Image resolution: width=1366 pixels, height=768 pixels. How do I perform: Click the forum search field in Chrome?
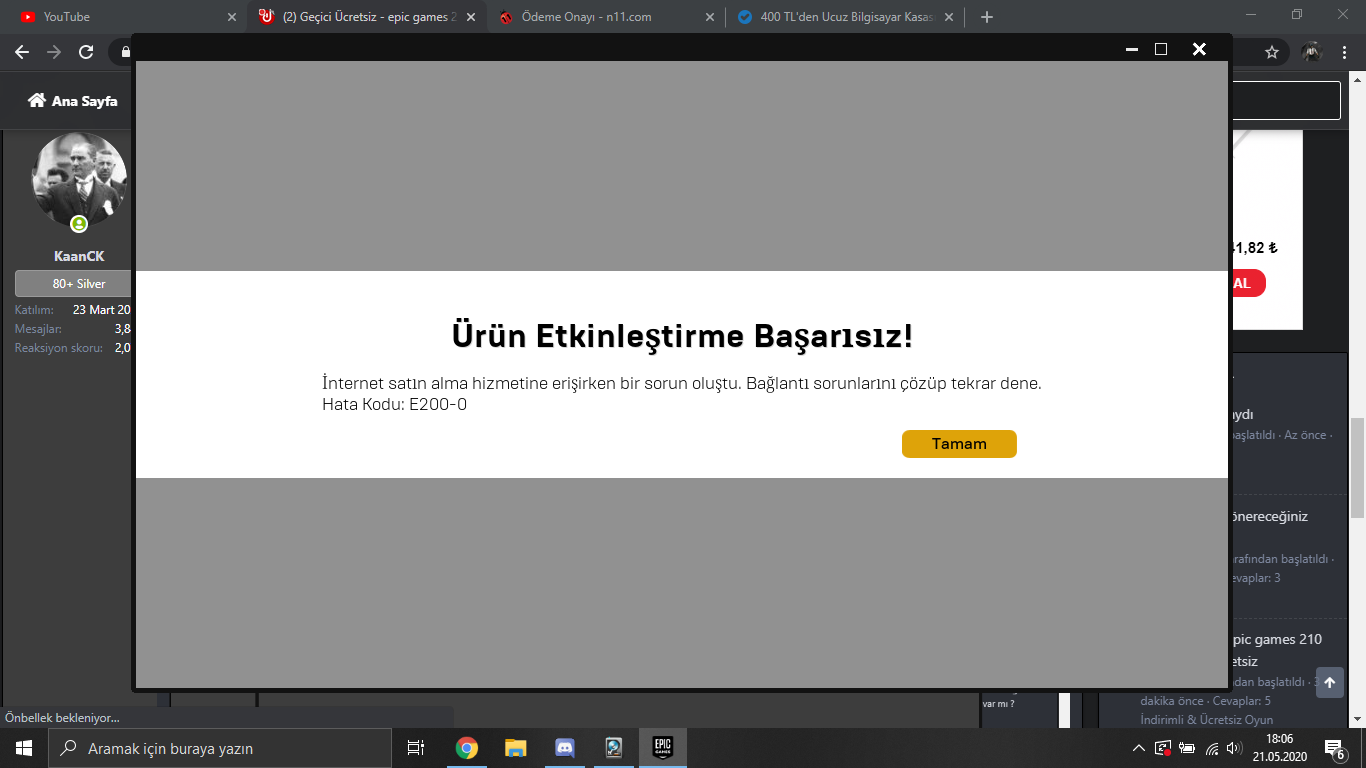pos(1286,101)
